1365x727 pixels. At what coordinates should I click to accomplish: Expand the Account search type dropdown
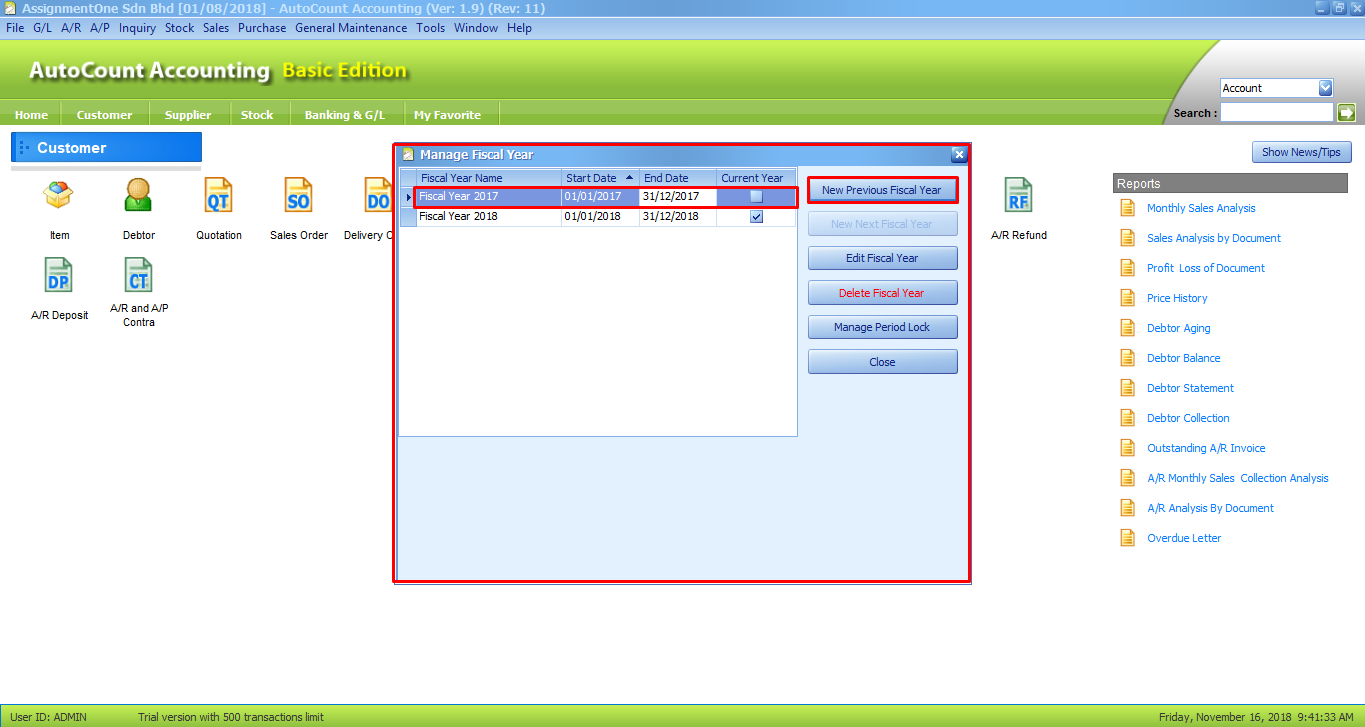tap(1325, 88)
